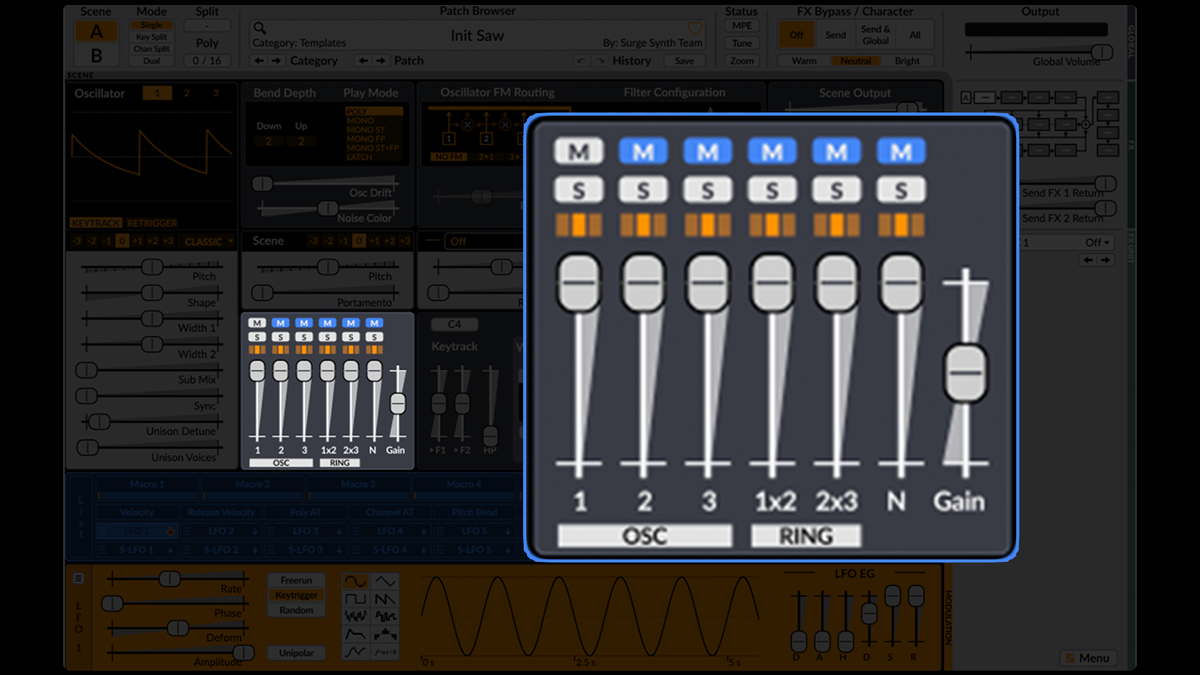
Task: Select the square wave LFO shape
Action: (356, 598)
